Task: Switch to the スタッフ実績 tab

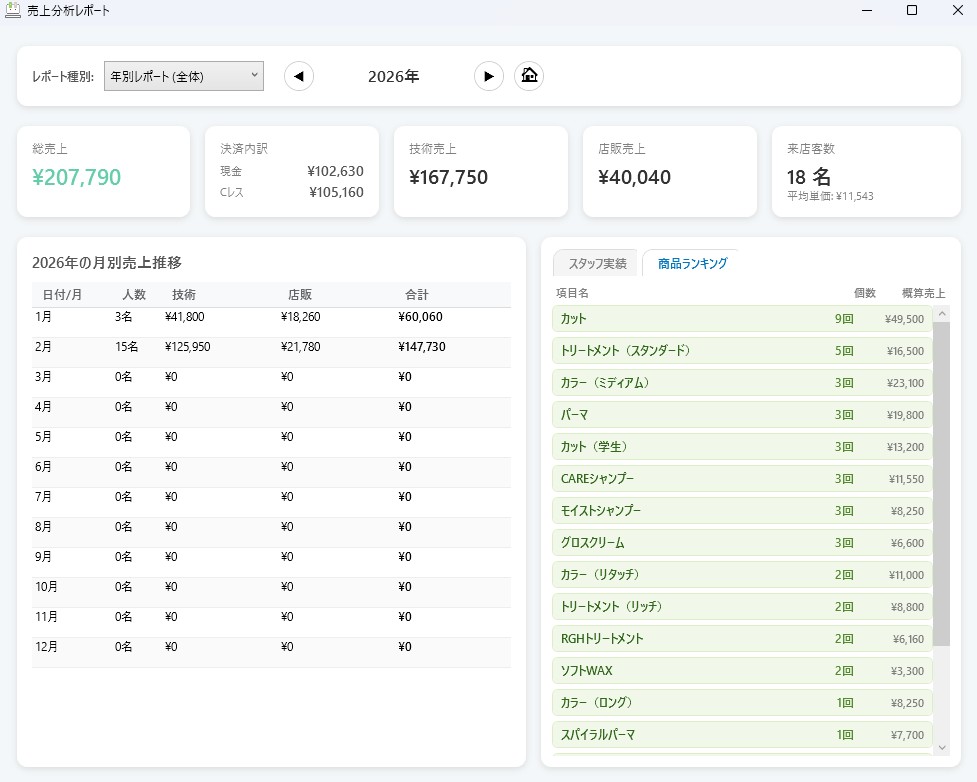Action: pyautogui.click(x=597, y=264)
